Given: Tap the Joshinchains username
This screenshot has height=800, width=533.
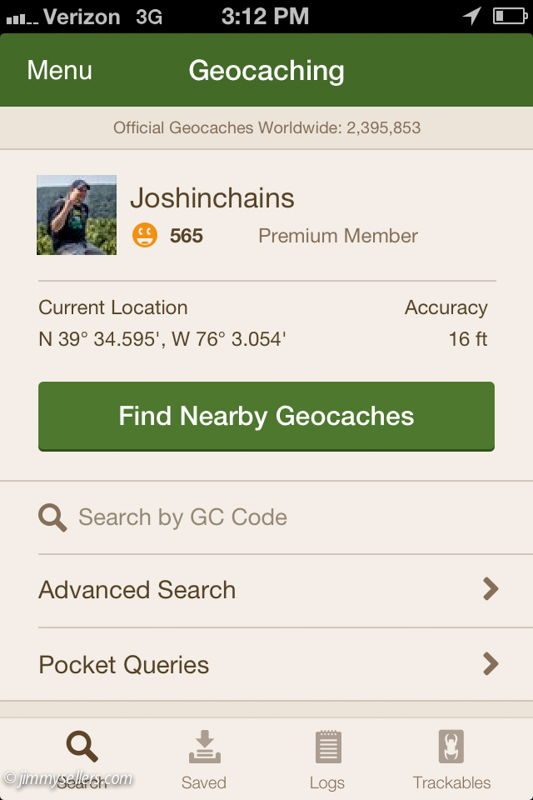Looking at the screenshot, I should 212,198.
